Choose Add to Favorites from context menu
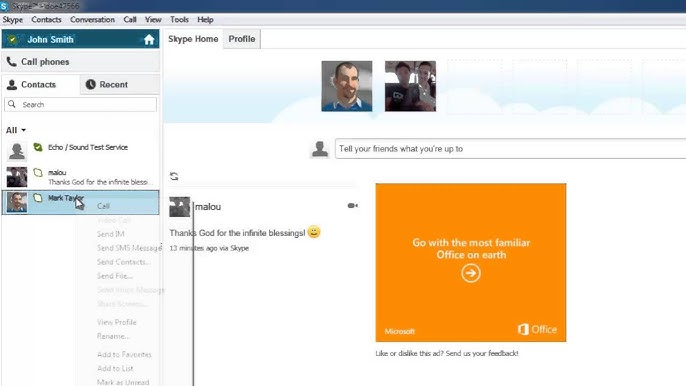The image size is (686, 386). tap(124, 355)
